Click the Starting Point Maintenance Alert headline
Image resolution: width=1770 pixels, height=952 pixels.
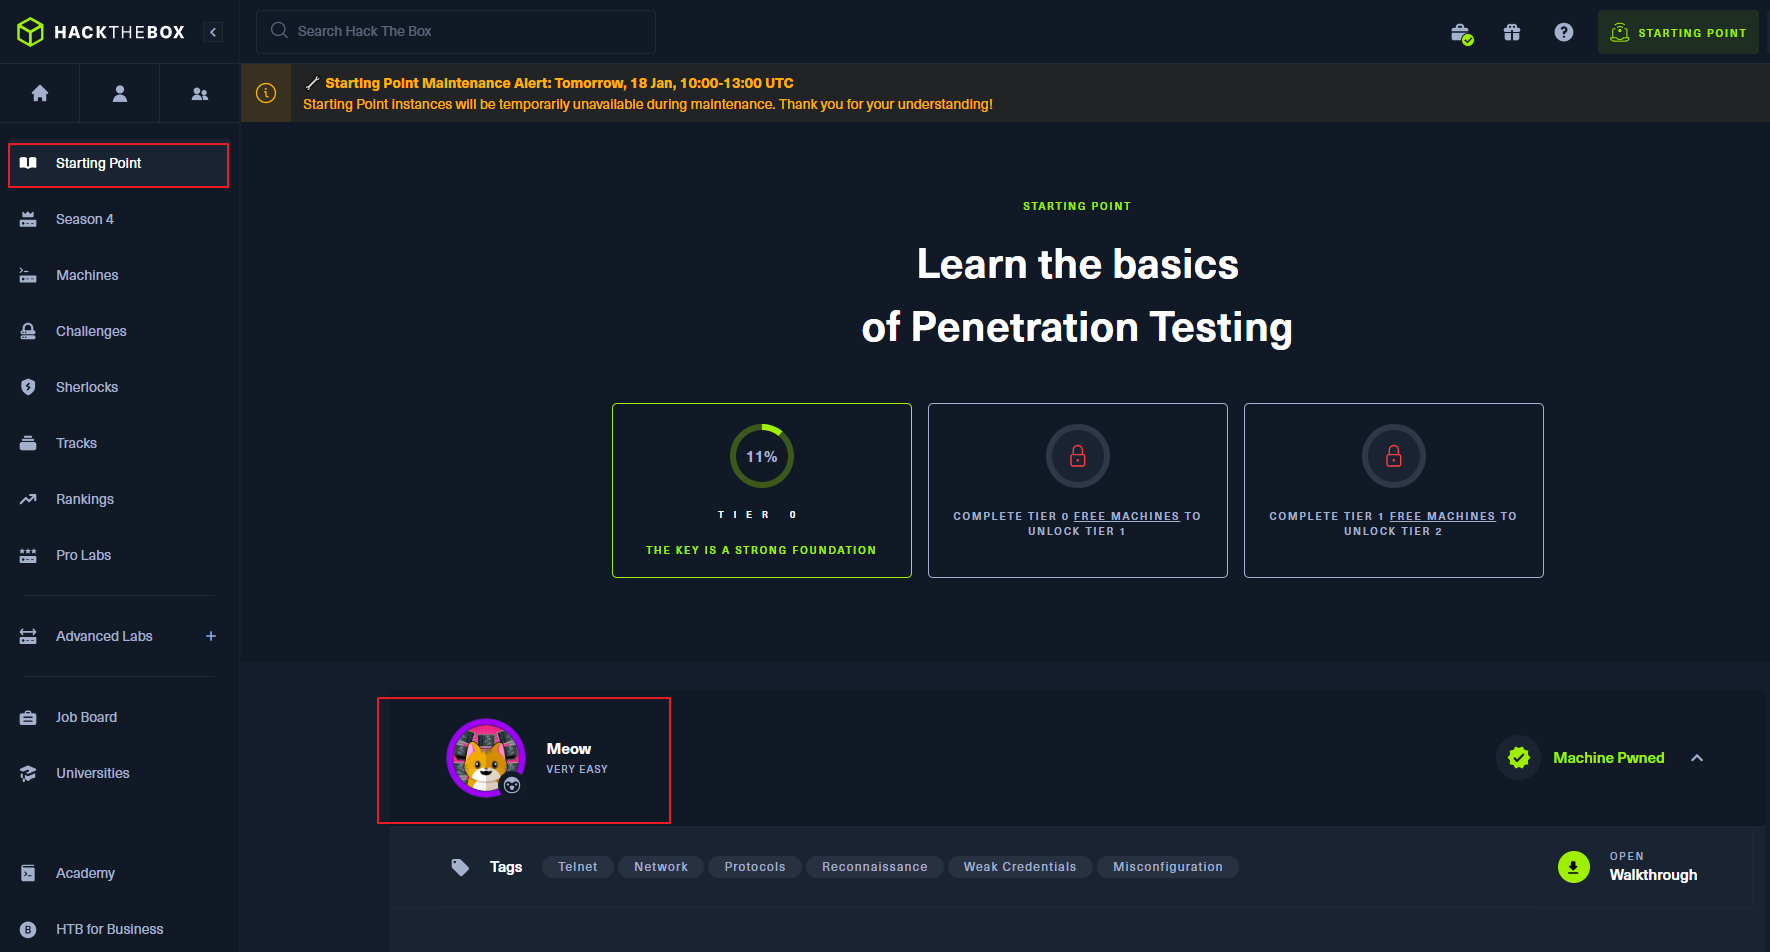(559, 83)
